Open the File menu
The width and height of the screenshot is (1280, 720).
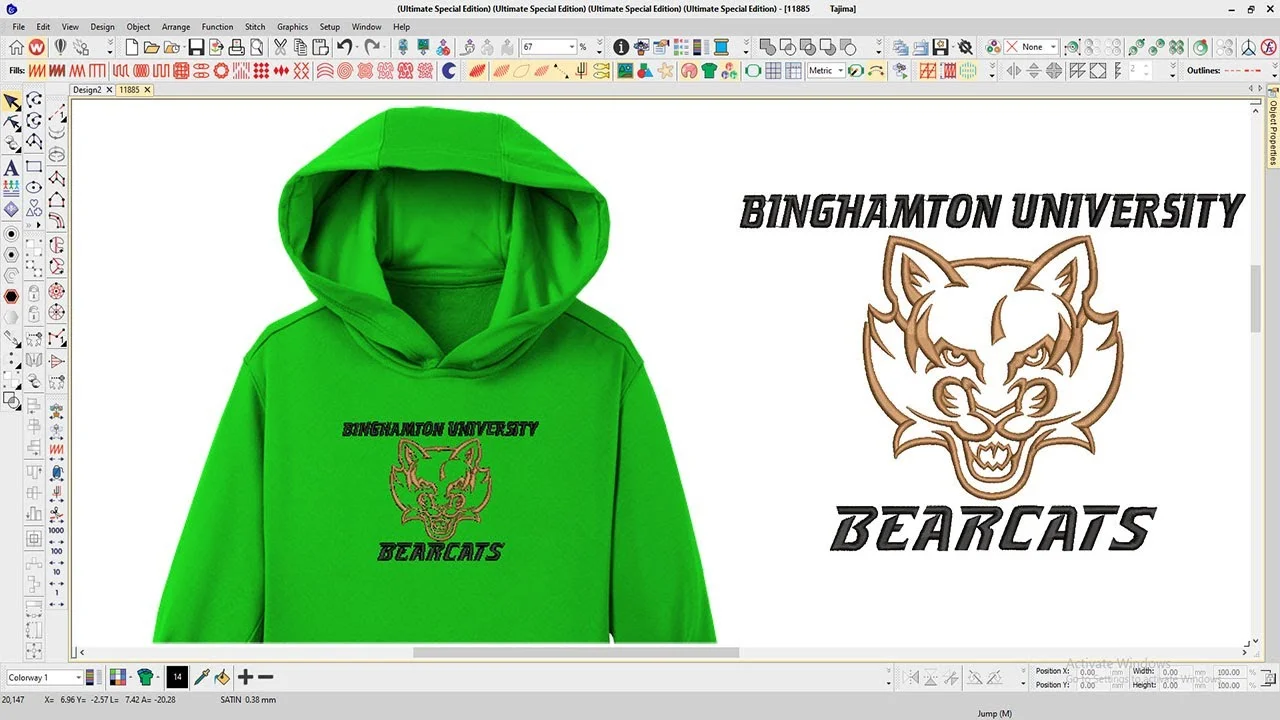click(x=19, y=27)
